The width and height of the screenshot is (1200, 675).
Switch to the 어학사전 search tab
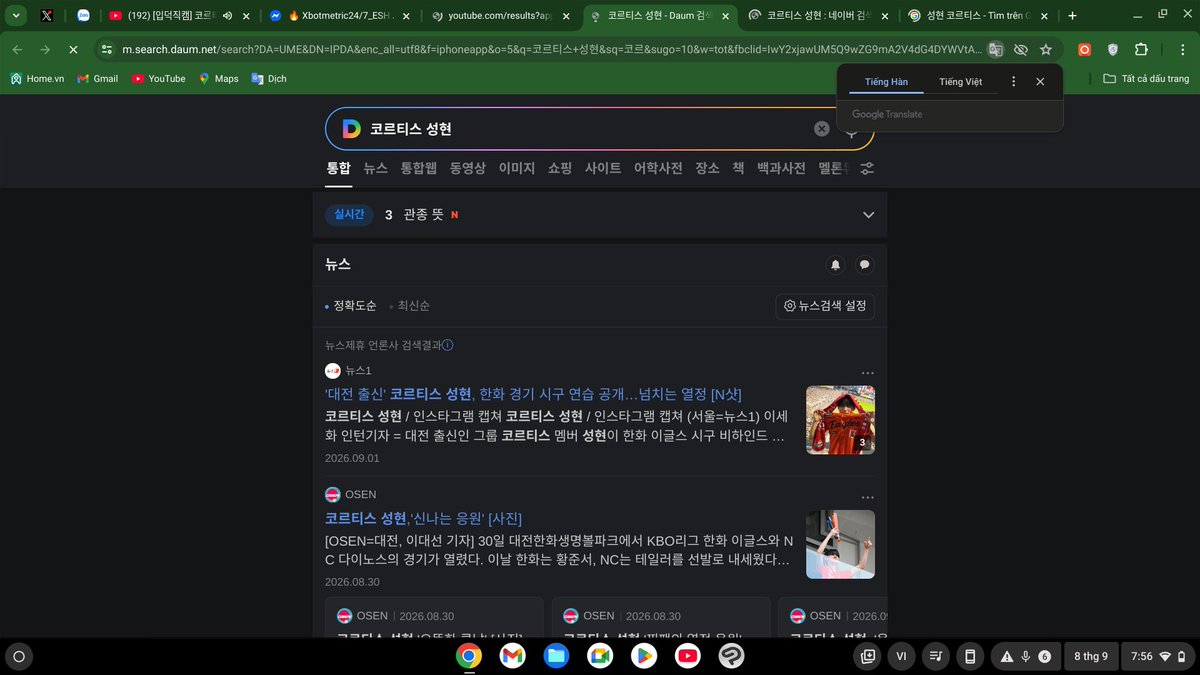point(658,168)
